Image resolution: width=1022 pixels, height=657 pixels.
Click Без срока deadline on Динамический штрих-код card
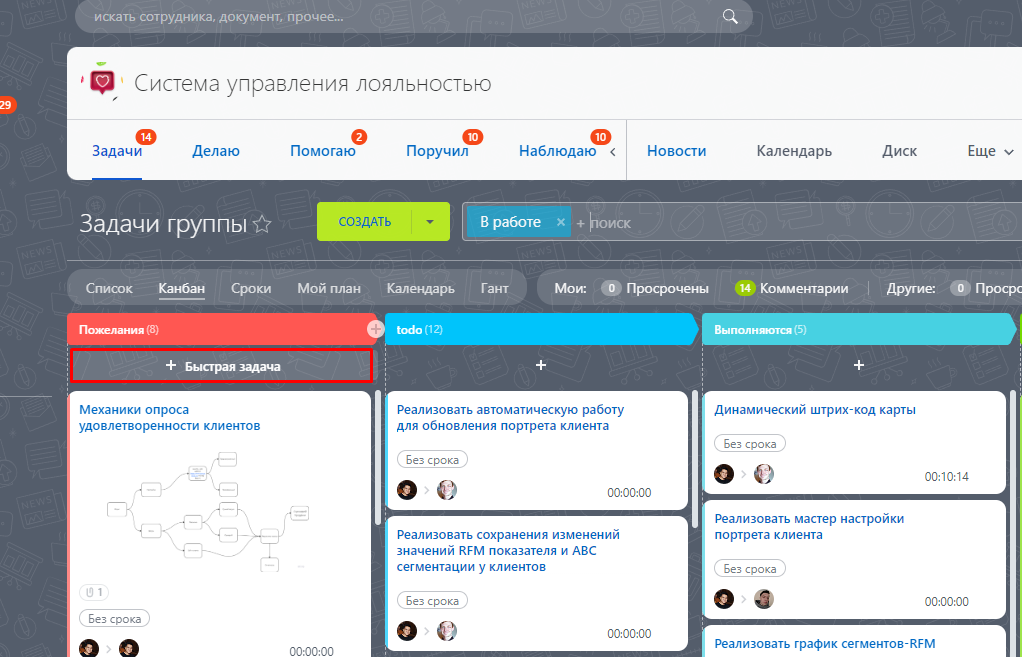click(x=750, y=444)
